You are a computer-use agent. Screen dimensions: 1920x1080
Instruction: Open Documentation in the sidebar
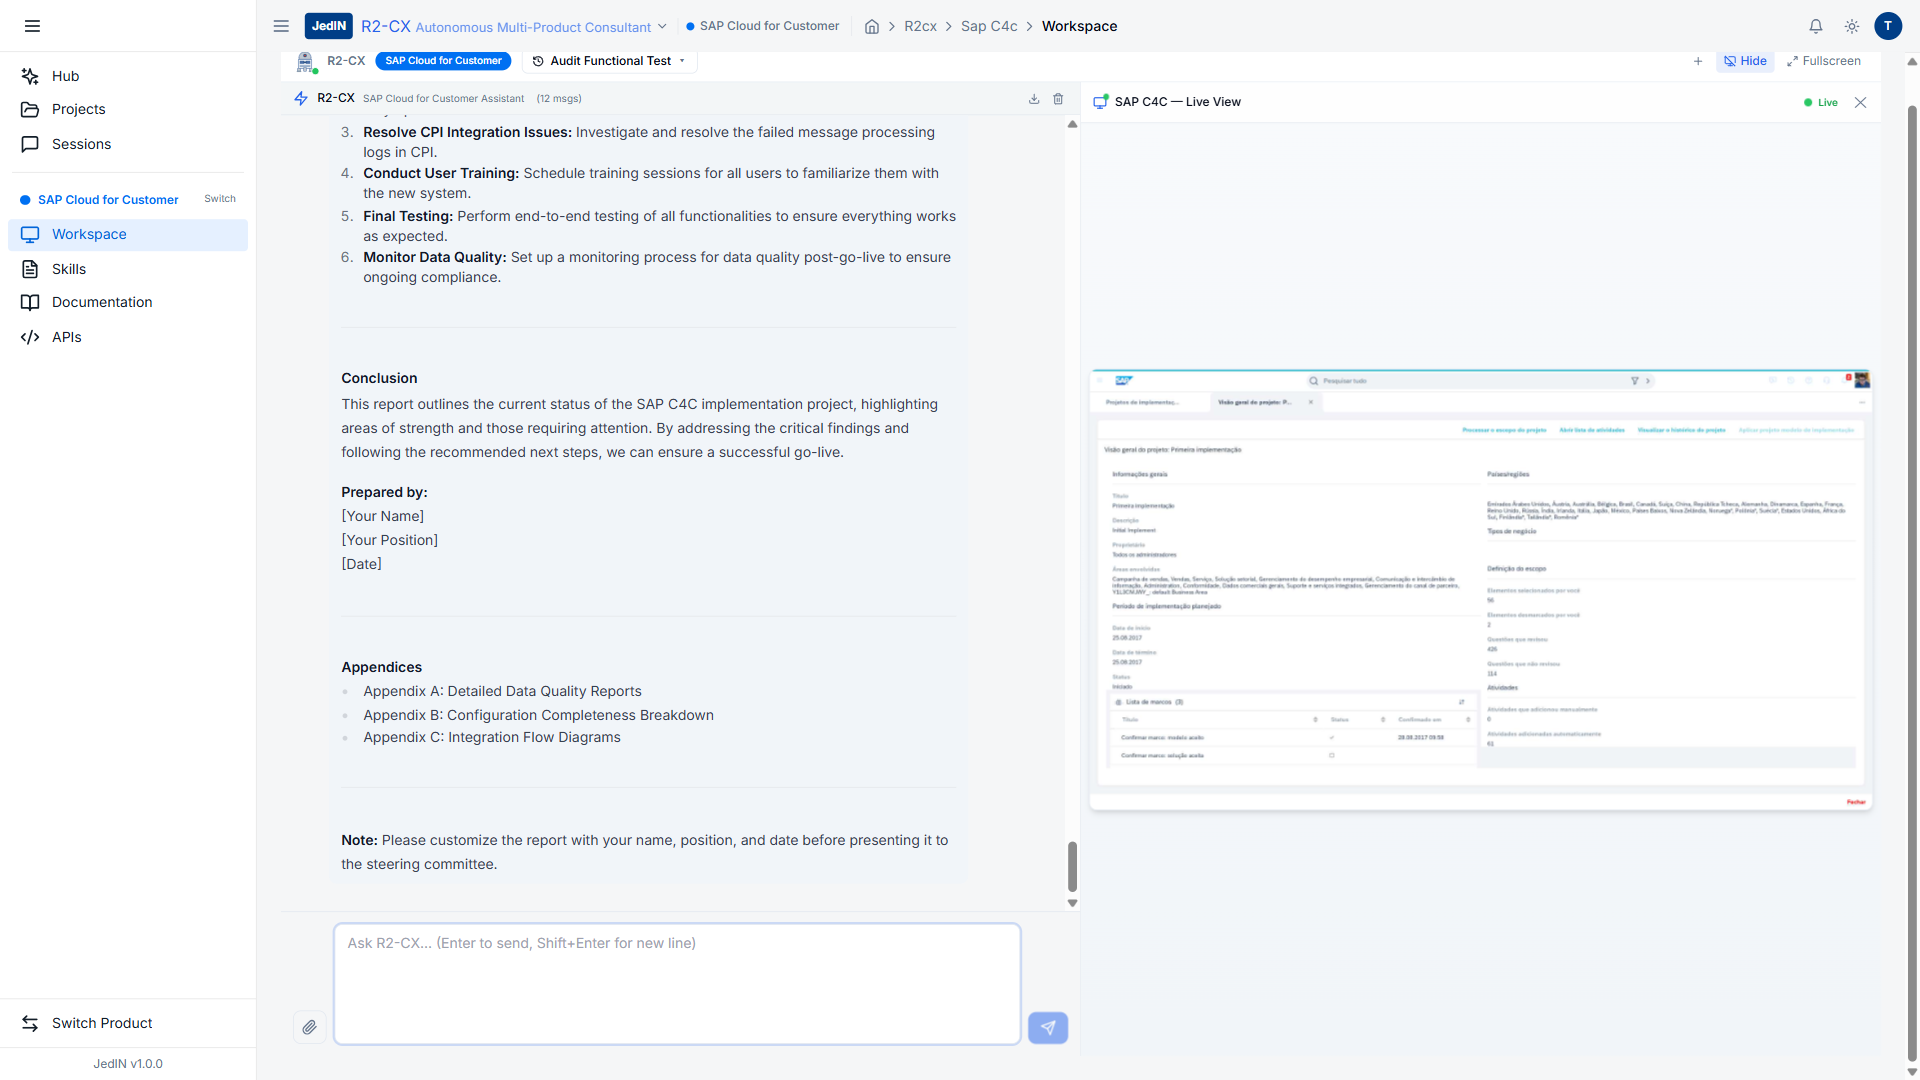[102, 302]
